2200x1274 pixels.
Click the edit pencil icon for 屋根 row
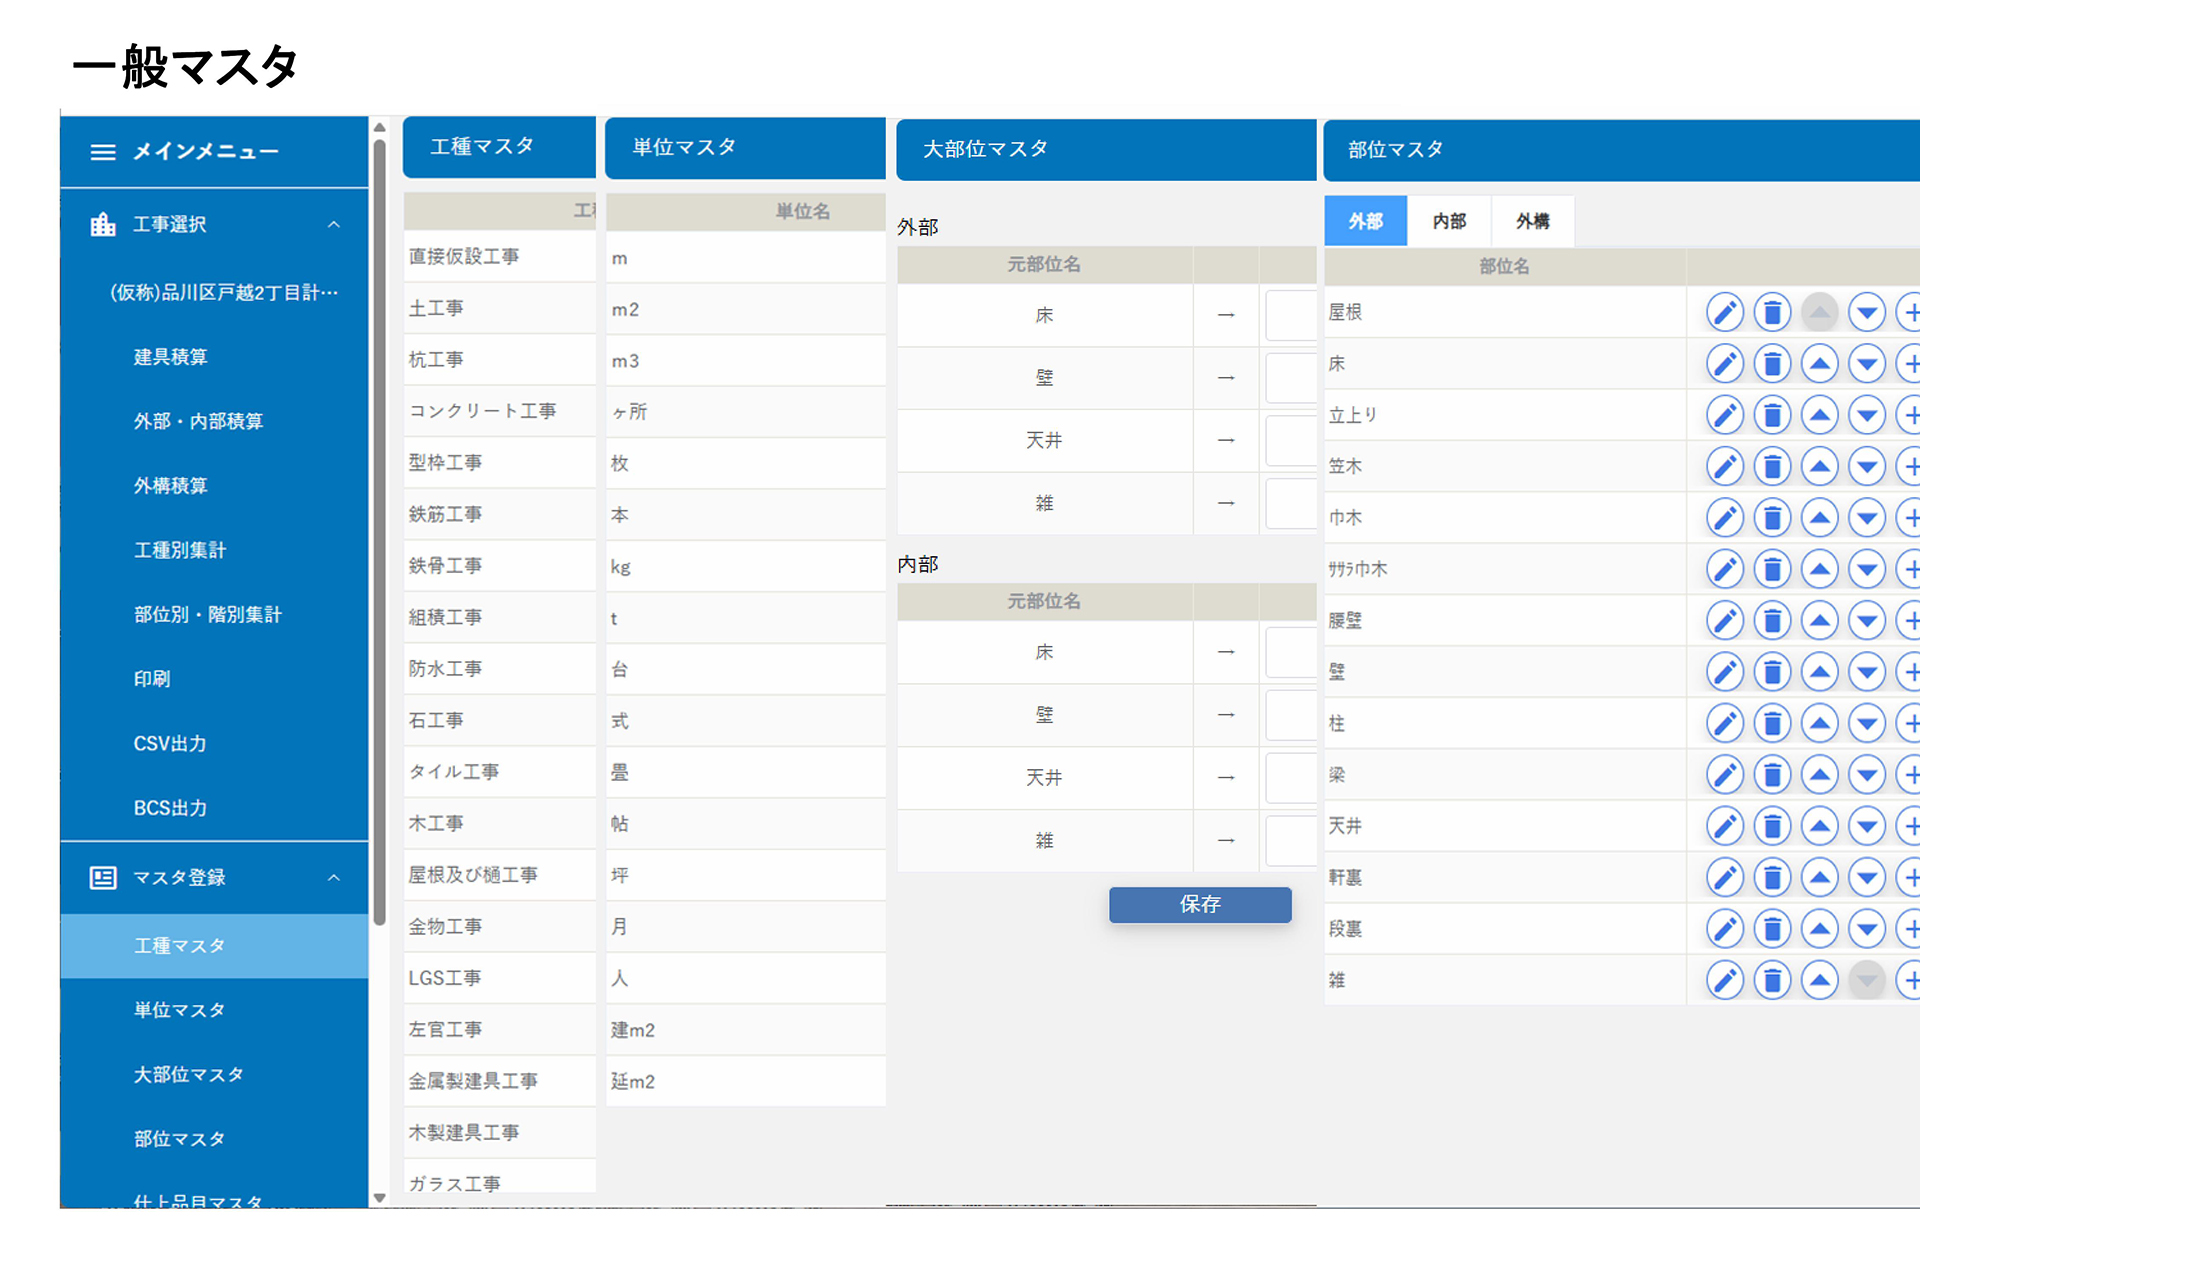1724,313
